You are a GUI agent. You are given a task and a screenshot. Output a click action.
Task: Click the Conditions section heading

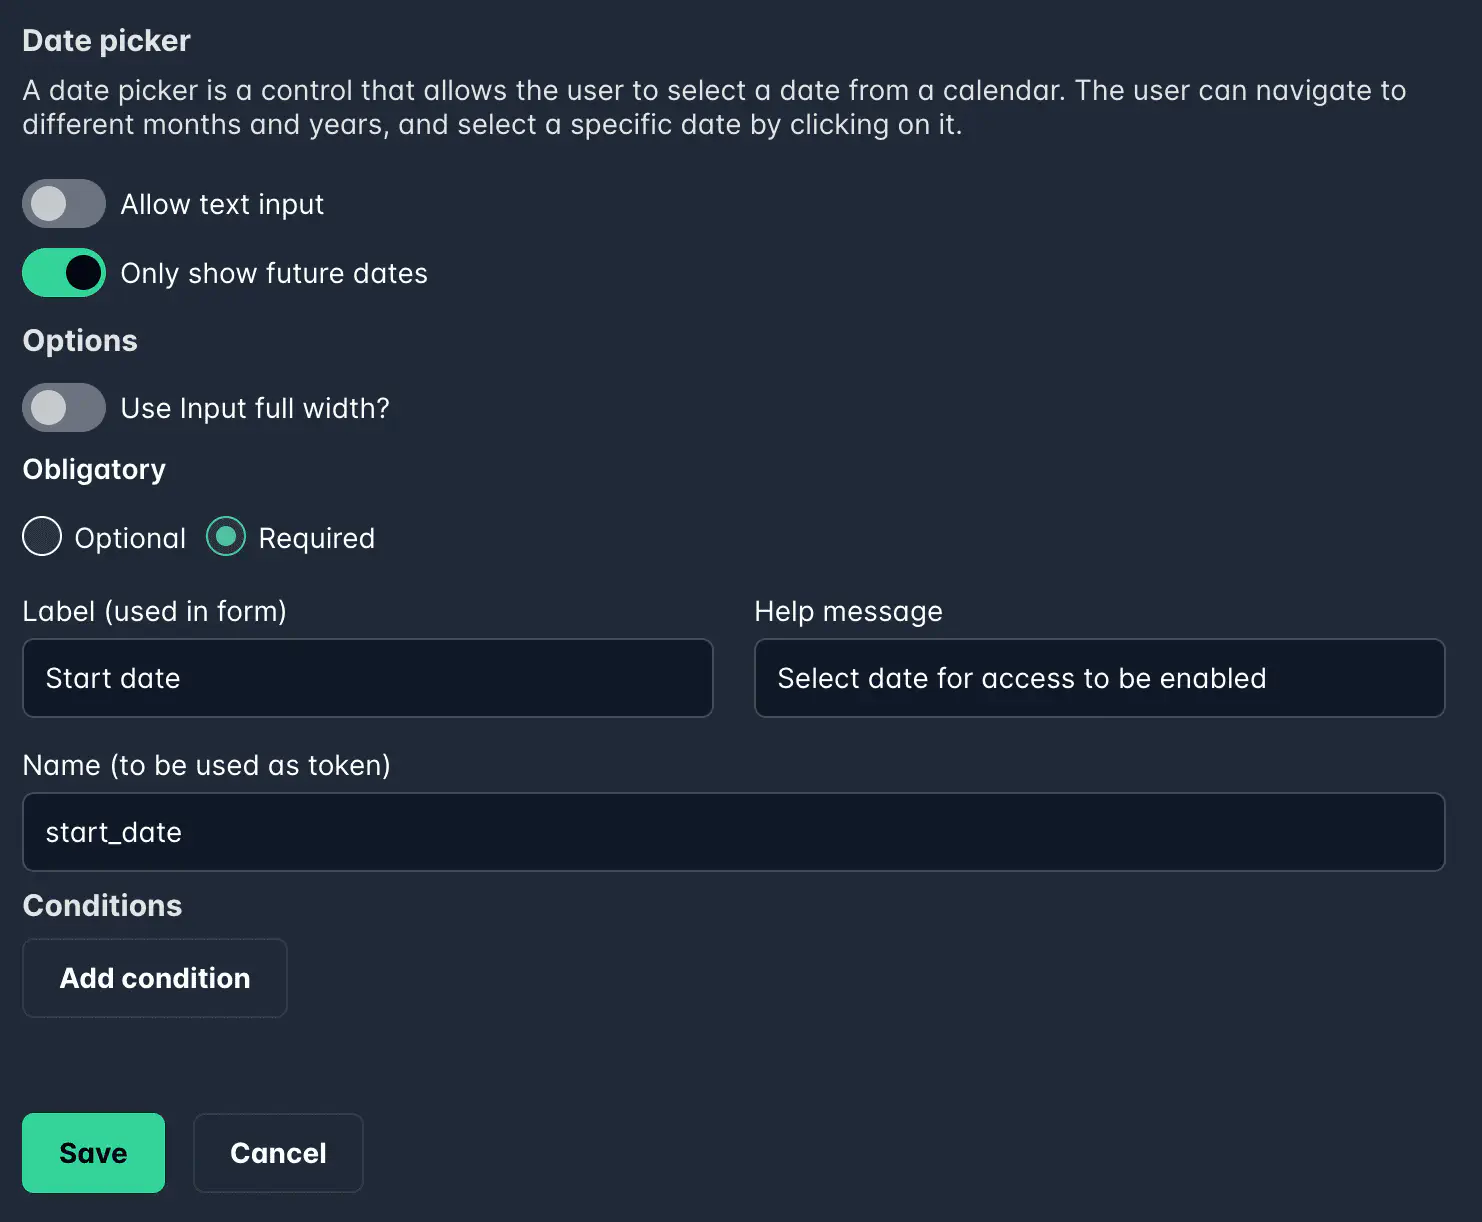pyautogui.click(x=101, y=905)
